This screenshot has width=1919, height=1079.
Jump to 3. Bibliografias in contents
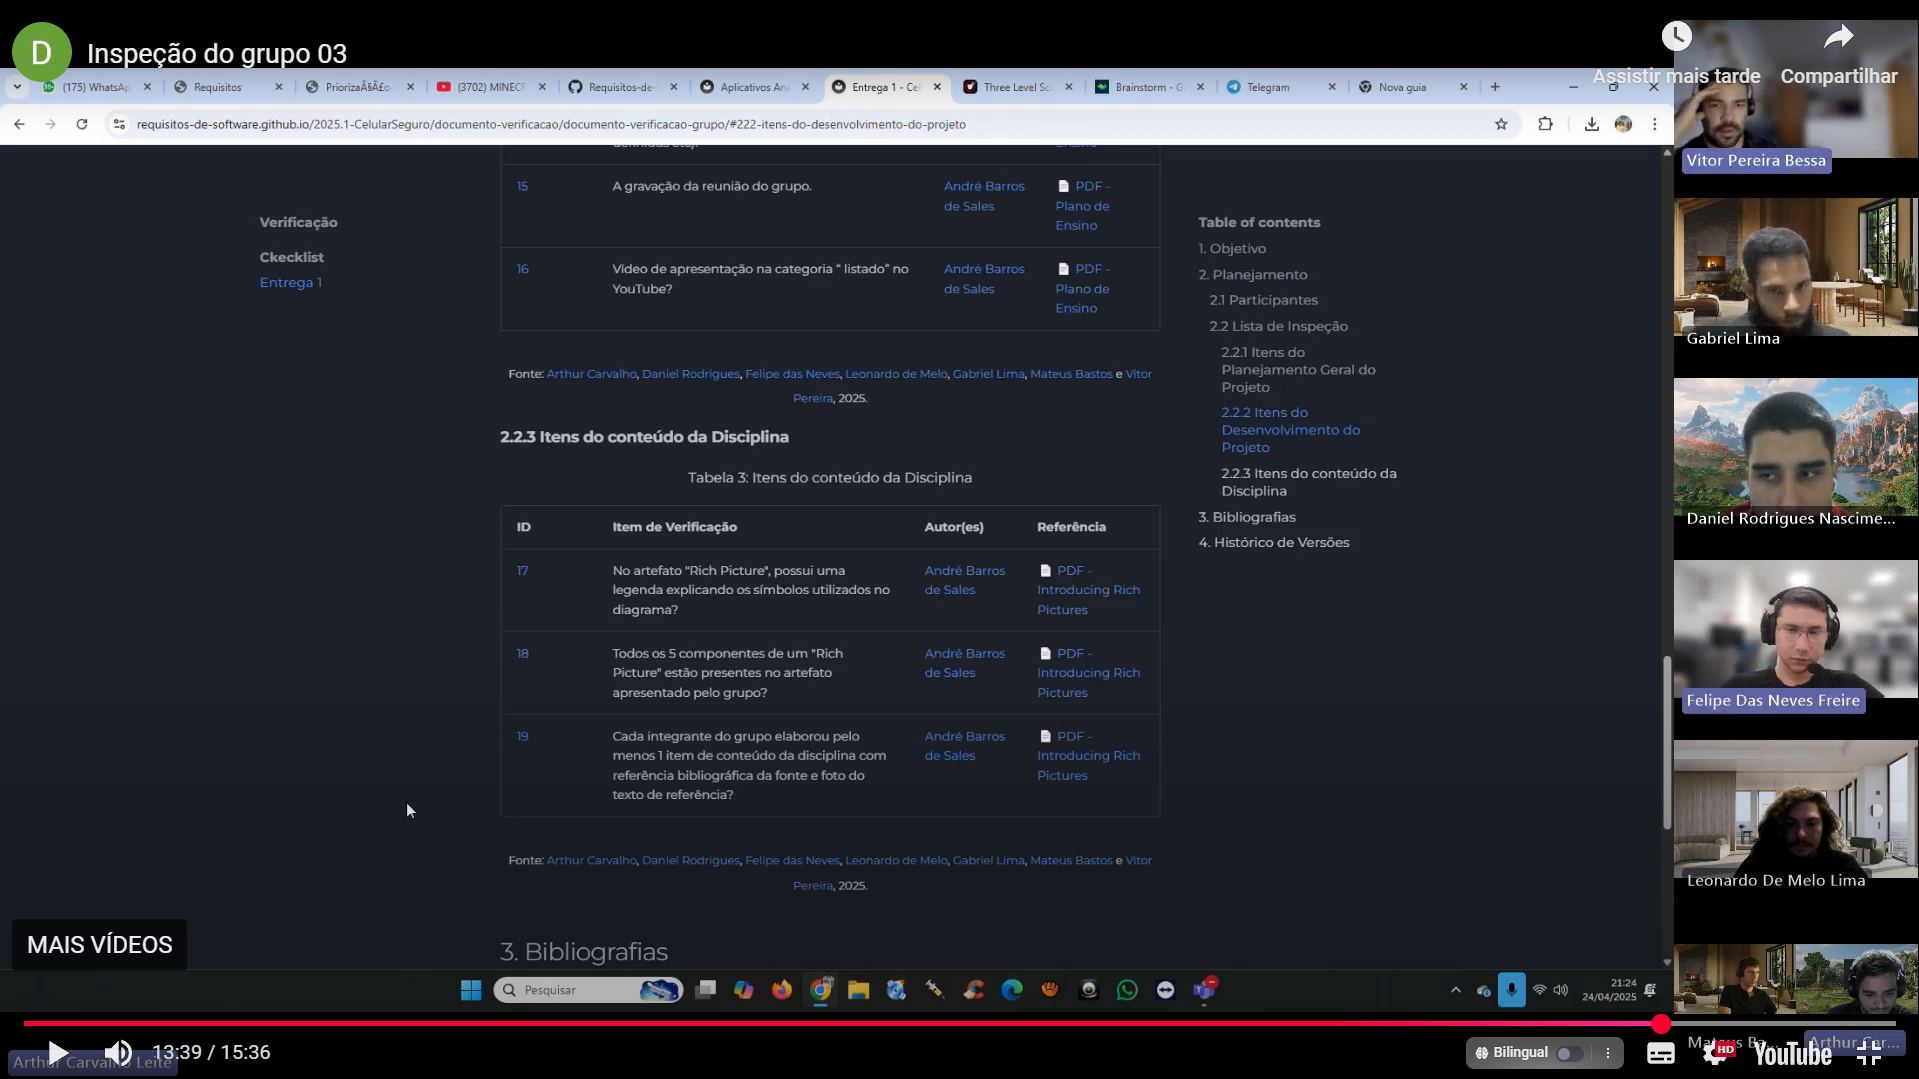1247,517
